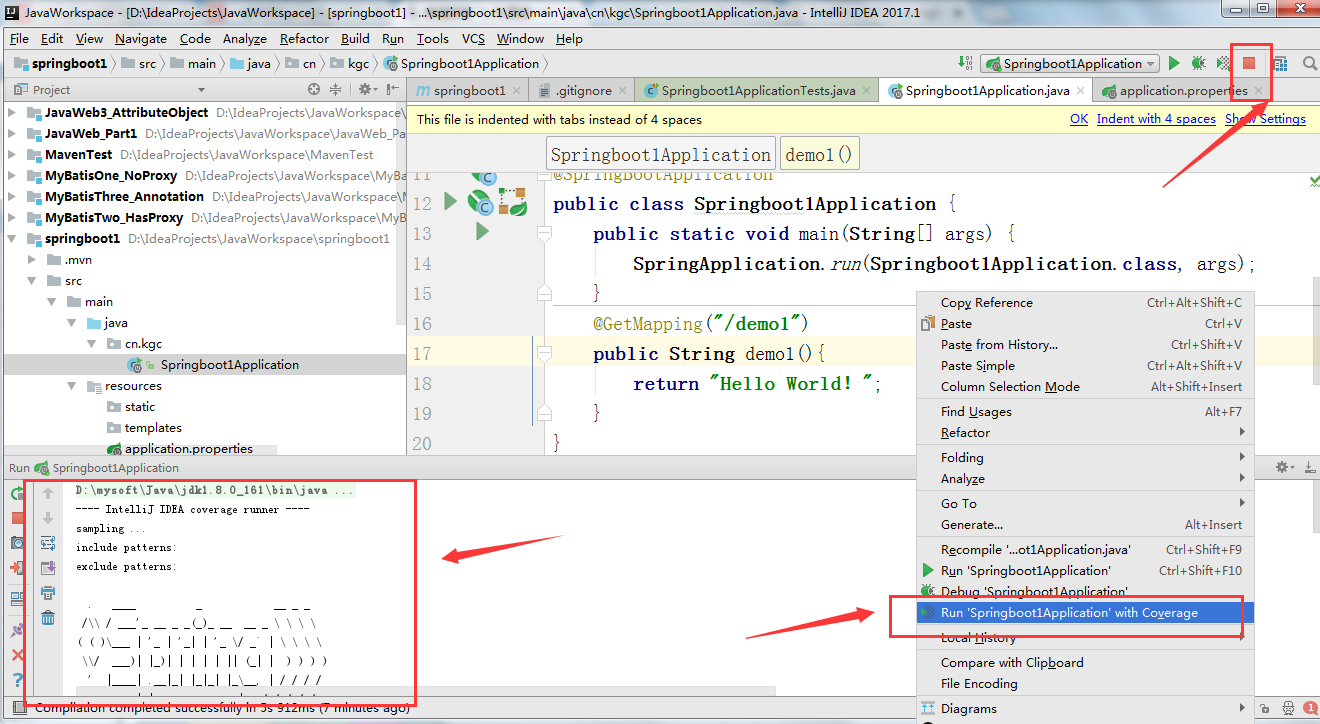Open the Refactor menu in menu bar

(304, 38)
